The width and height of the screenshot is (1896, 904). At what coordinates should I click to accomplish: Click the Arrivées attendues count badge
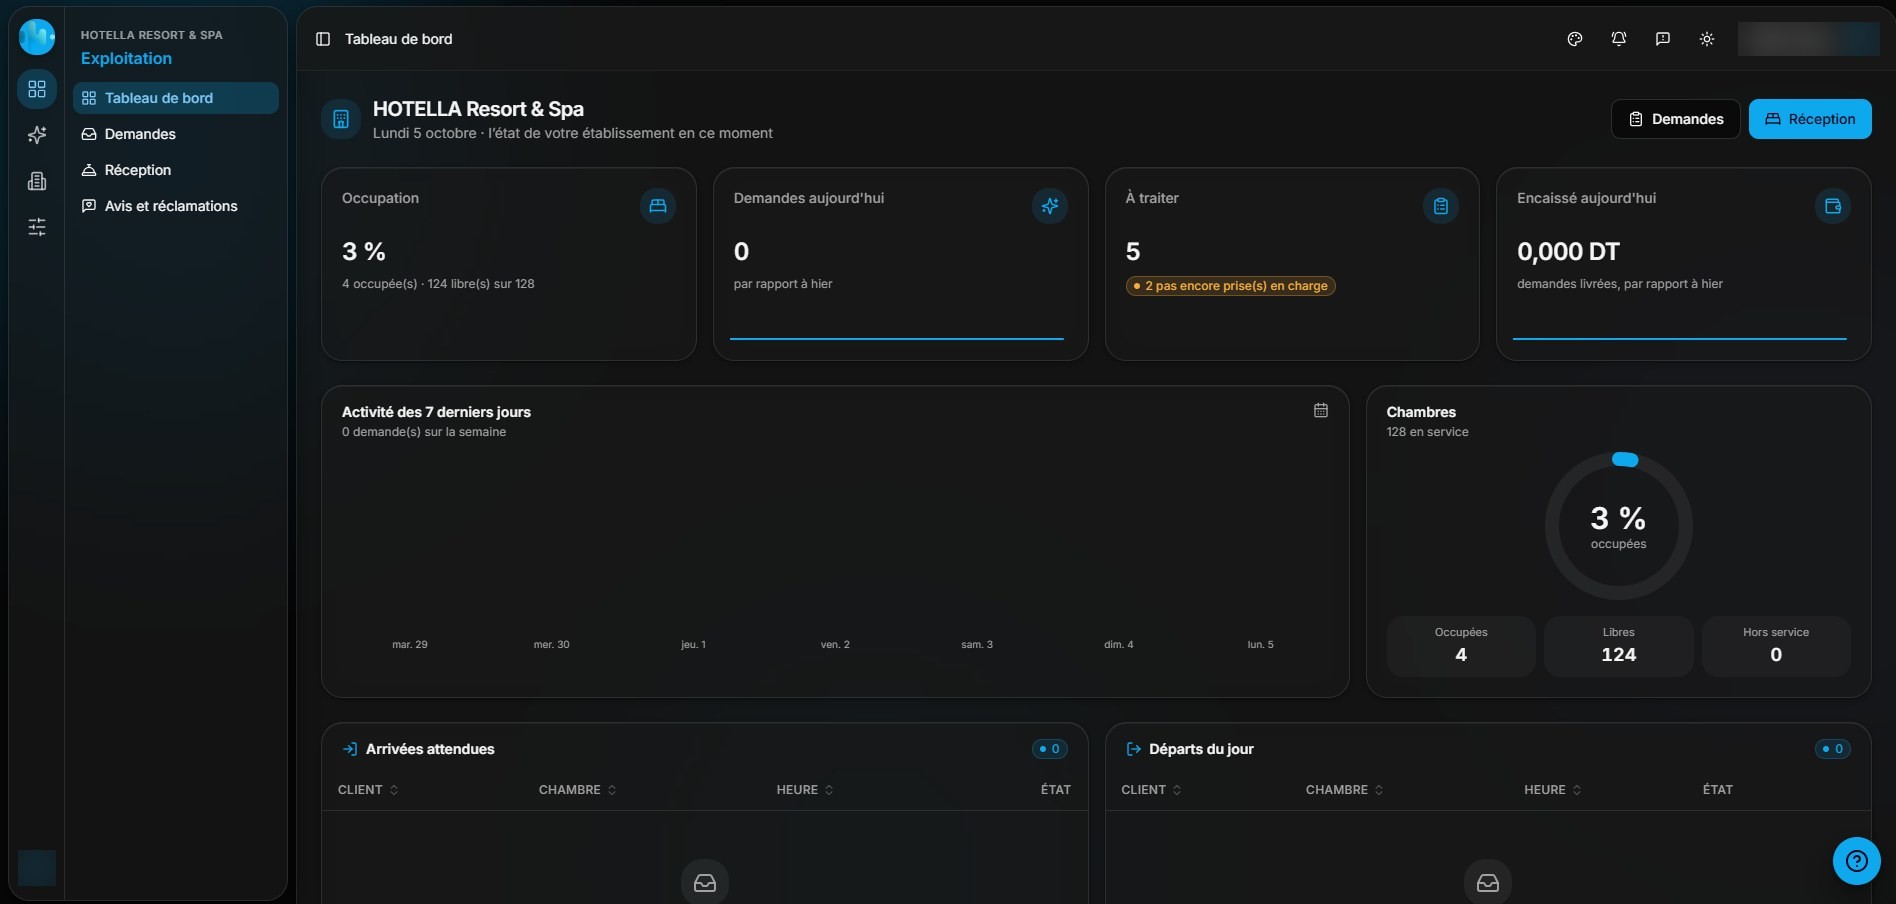click(x=1050, y=749)
